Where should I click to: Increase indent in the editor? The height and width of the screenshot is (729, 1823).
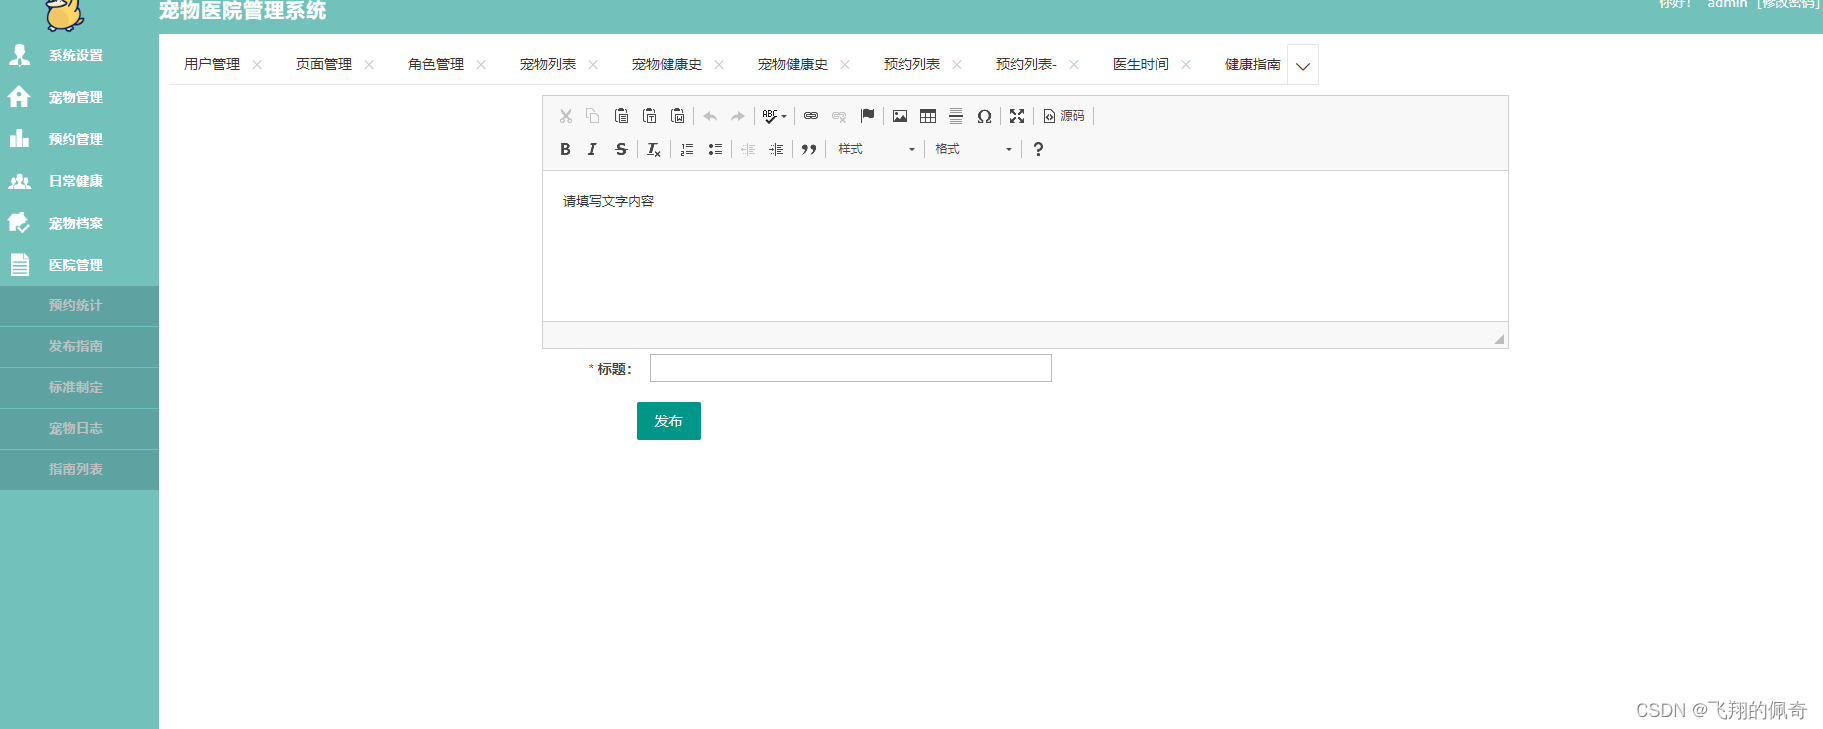pos(776,149)
